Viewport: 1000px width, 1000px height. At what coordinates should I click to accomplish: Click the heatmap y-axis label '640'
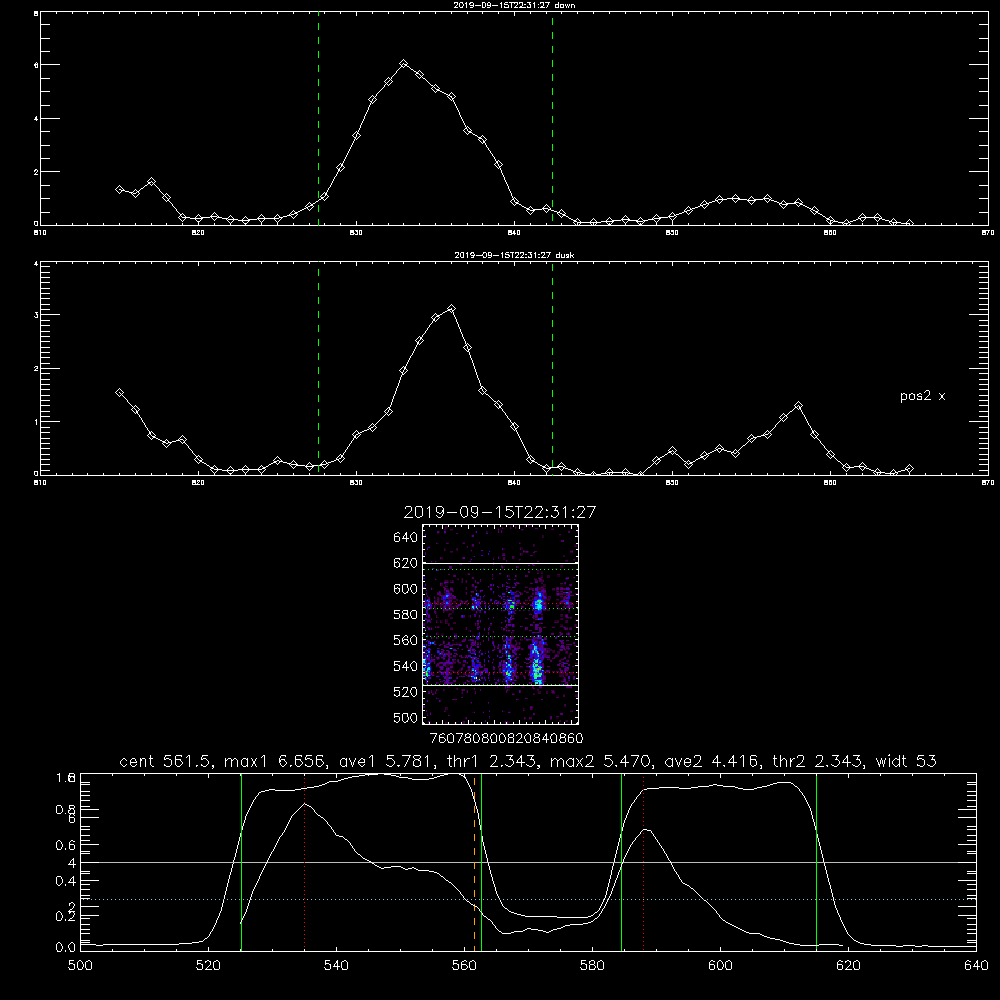(406, 538)
